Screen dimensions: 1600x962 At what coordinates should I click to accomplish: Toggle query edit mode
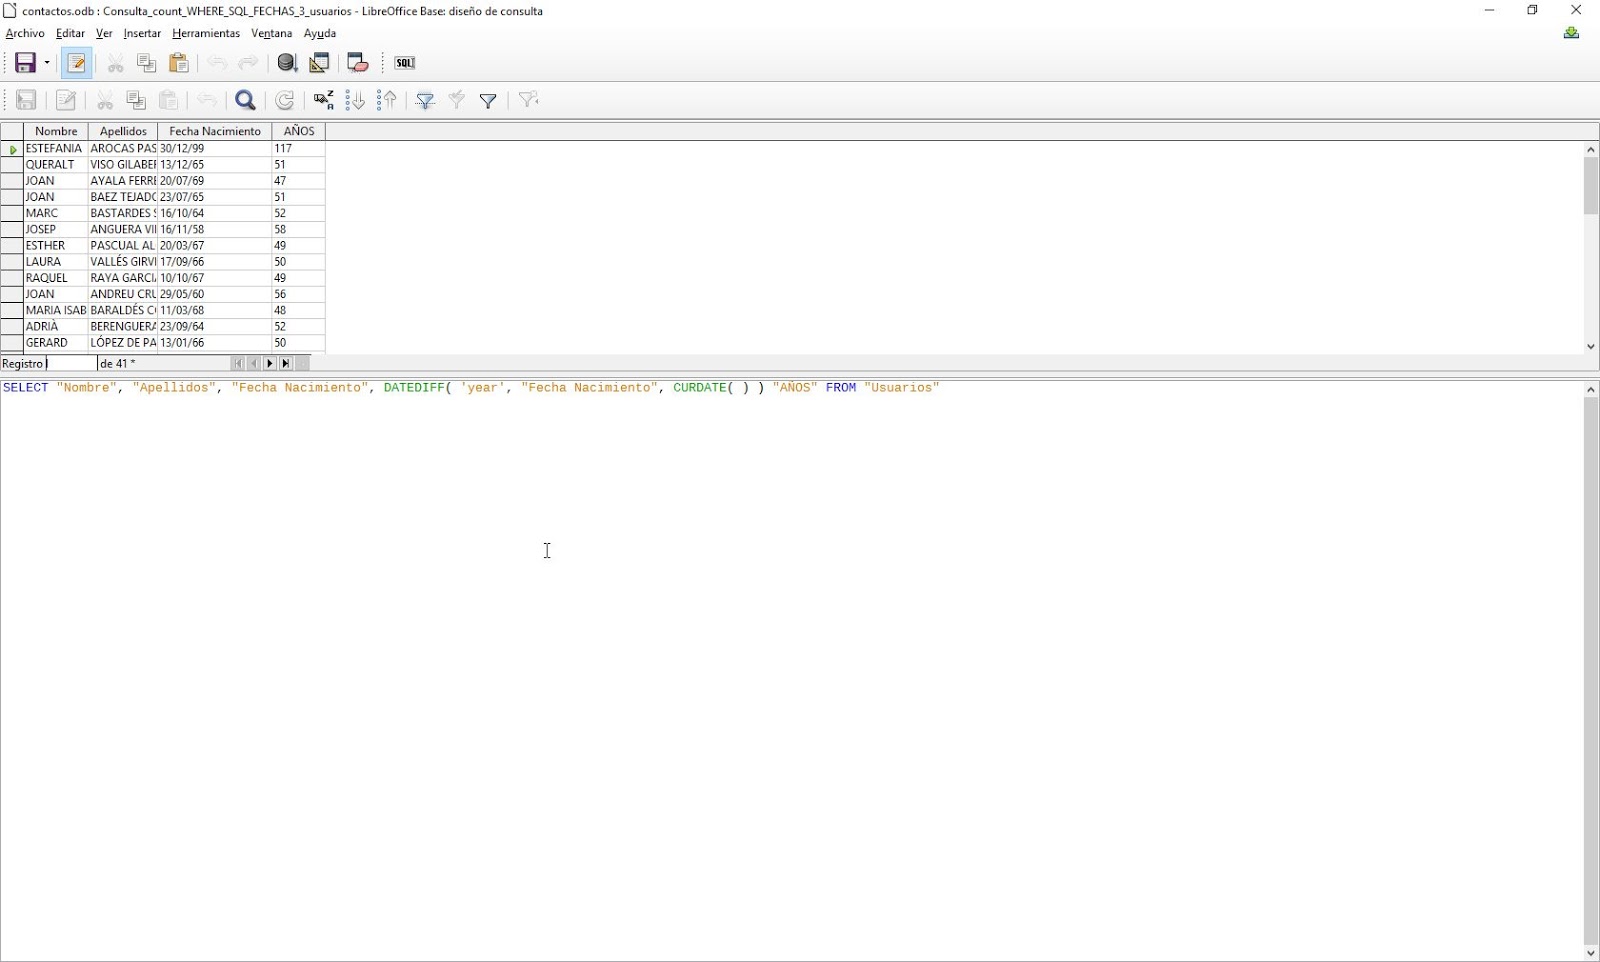pos(77,62)
